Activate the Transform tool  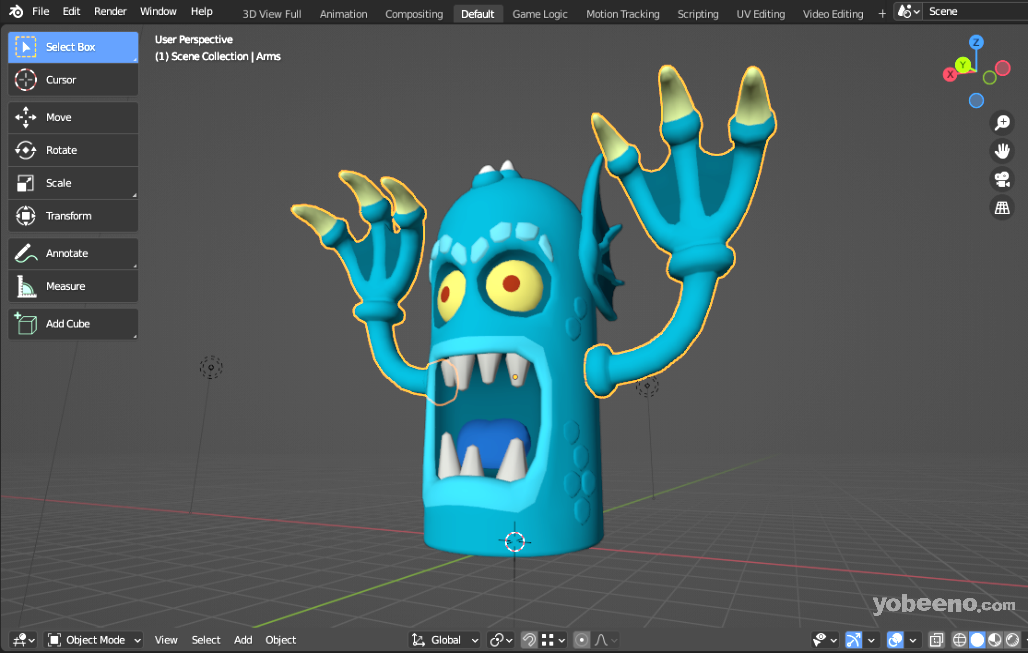[x=73, y=216]
